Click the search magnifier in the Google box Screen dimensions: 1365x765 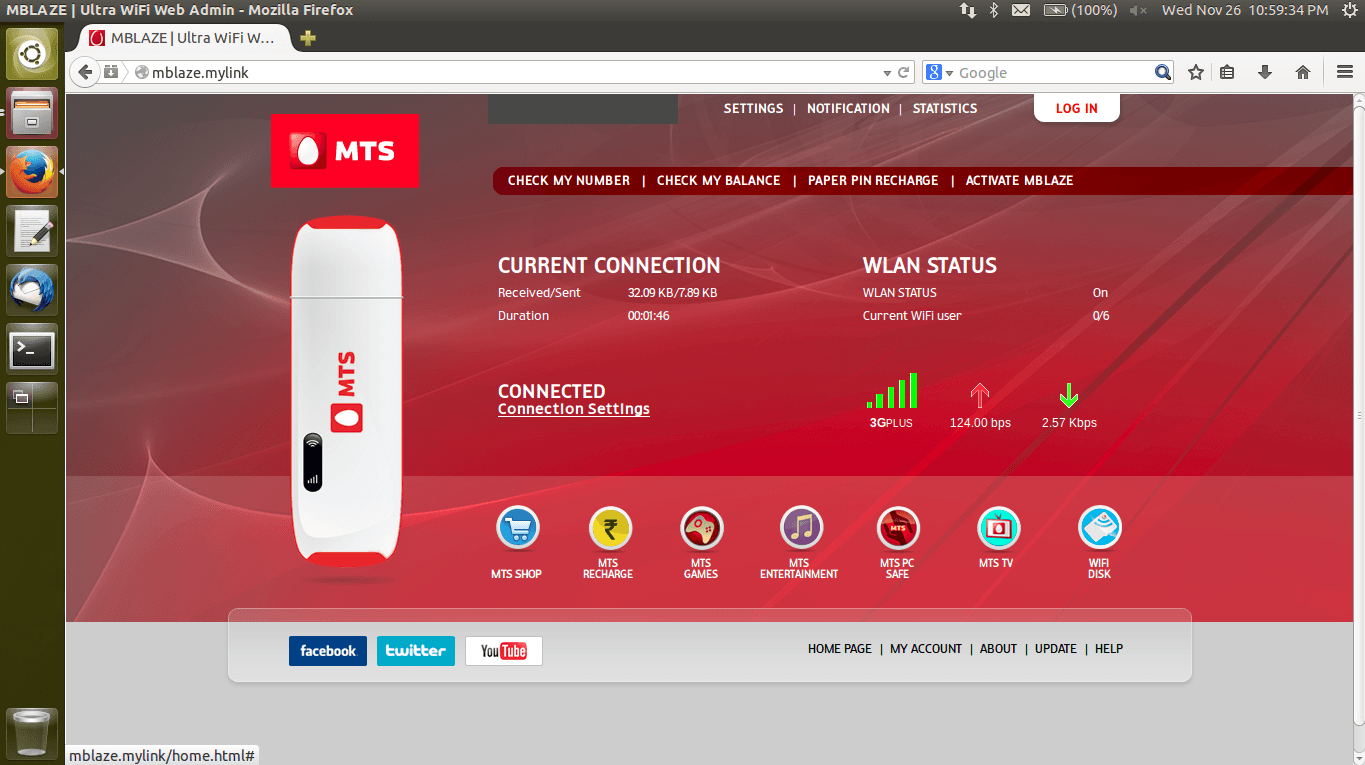[1162, 72]
